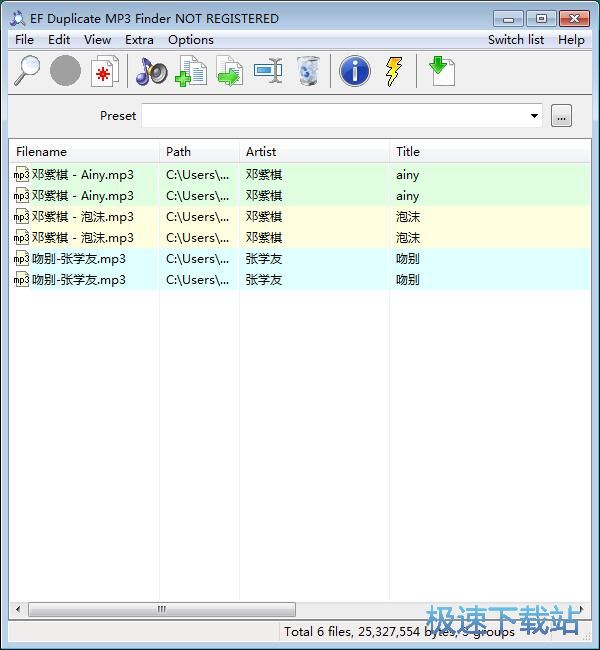Select first 邓紫棋 - 泡沫.mp3 row
The height and width of the screenshot is (650, 600).
point(300,217)
